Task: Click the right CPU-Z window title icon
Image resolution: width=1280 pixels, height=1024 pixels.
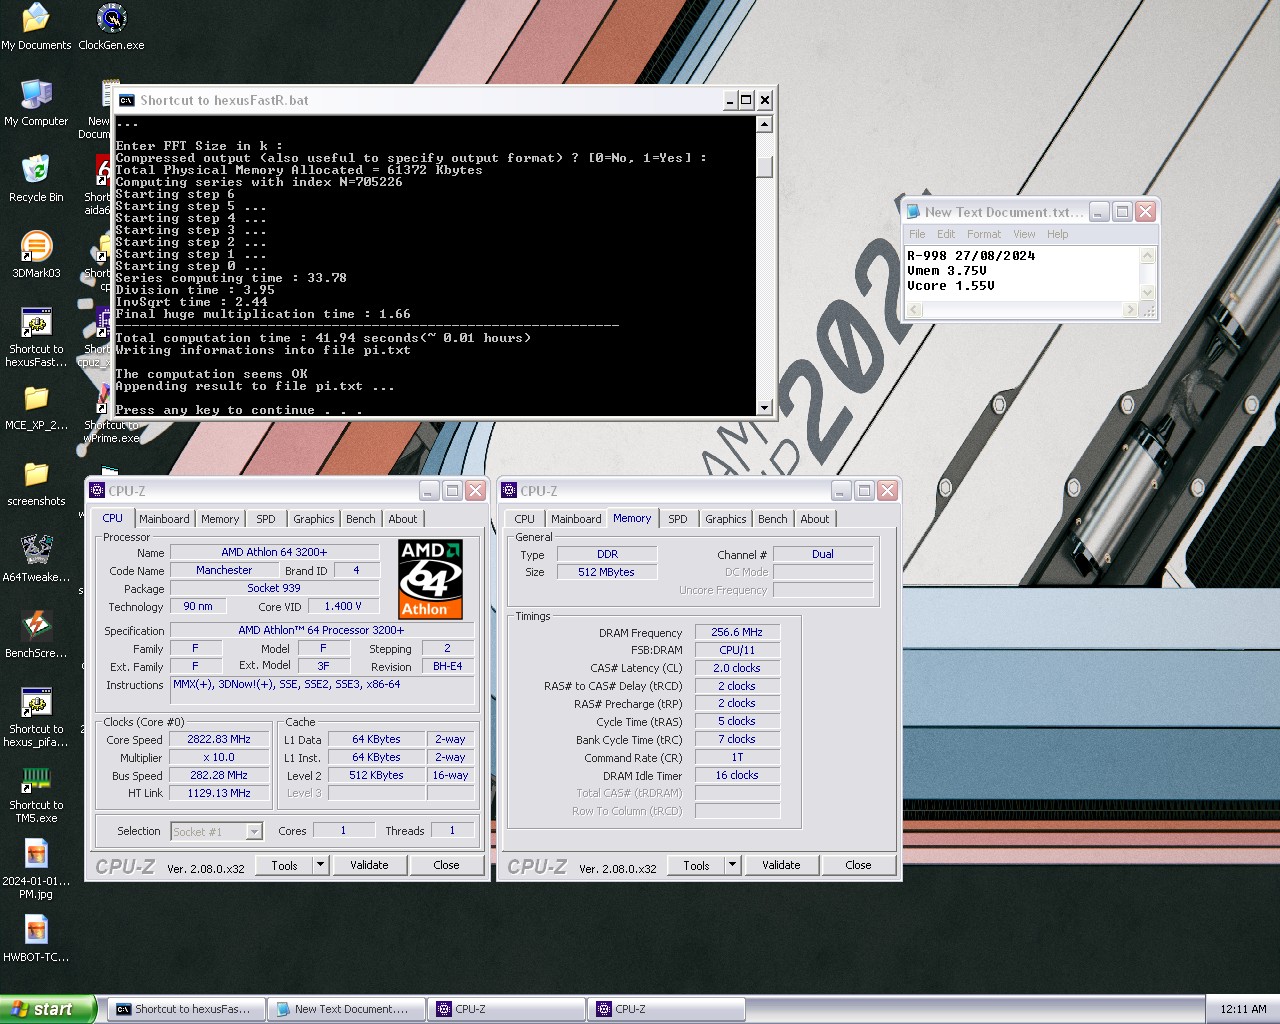Action: tap(509, 490)
